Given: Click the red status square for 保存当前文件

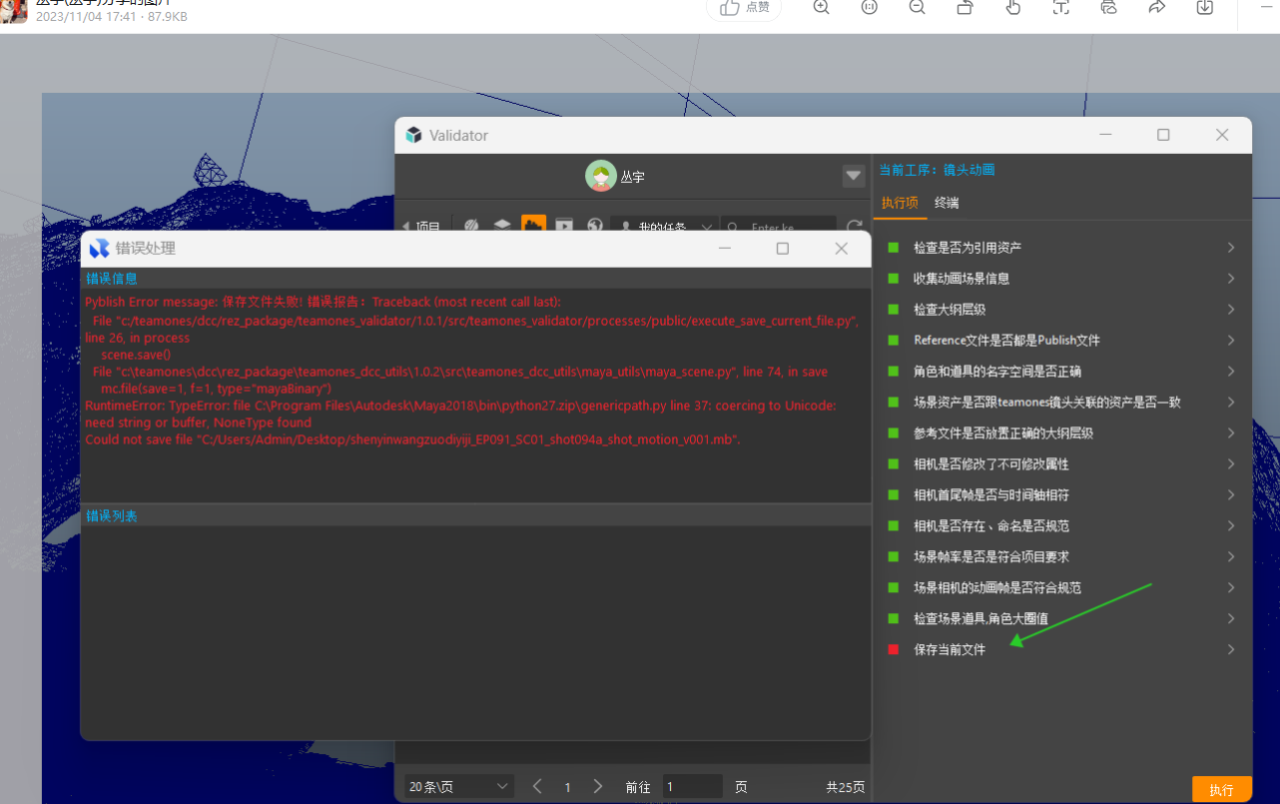Looking at the screenshot, I should click(x=893, y=650).
